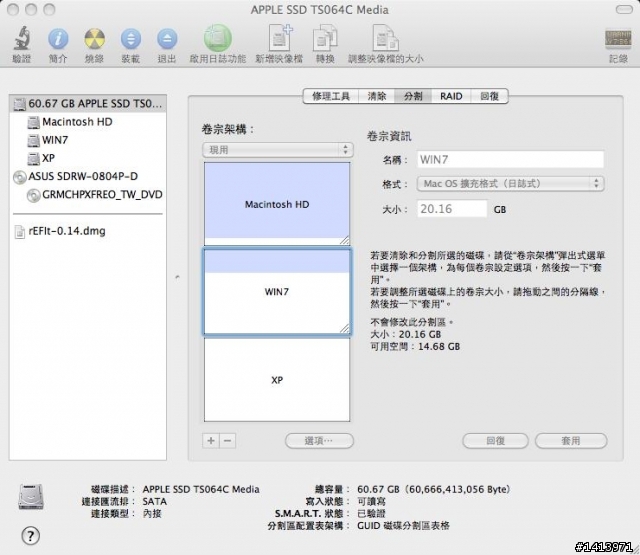Click GUID 磁碟分割區表格 partition scheme text
The width and height of the screenshot is (640, 555).
(x=403, y=526)
